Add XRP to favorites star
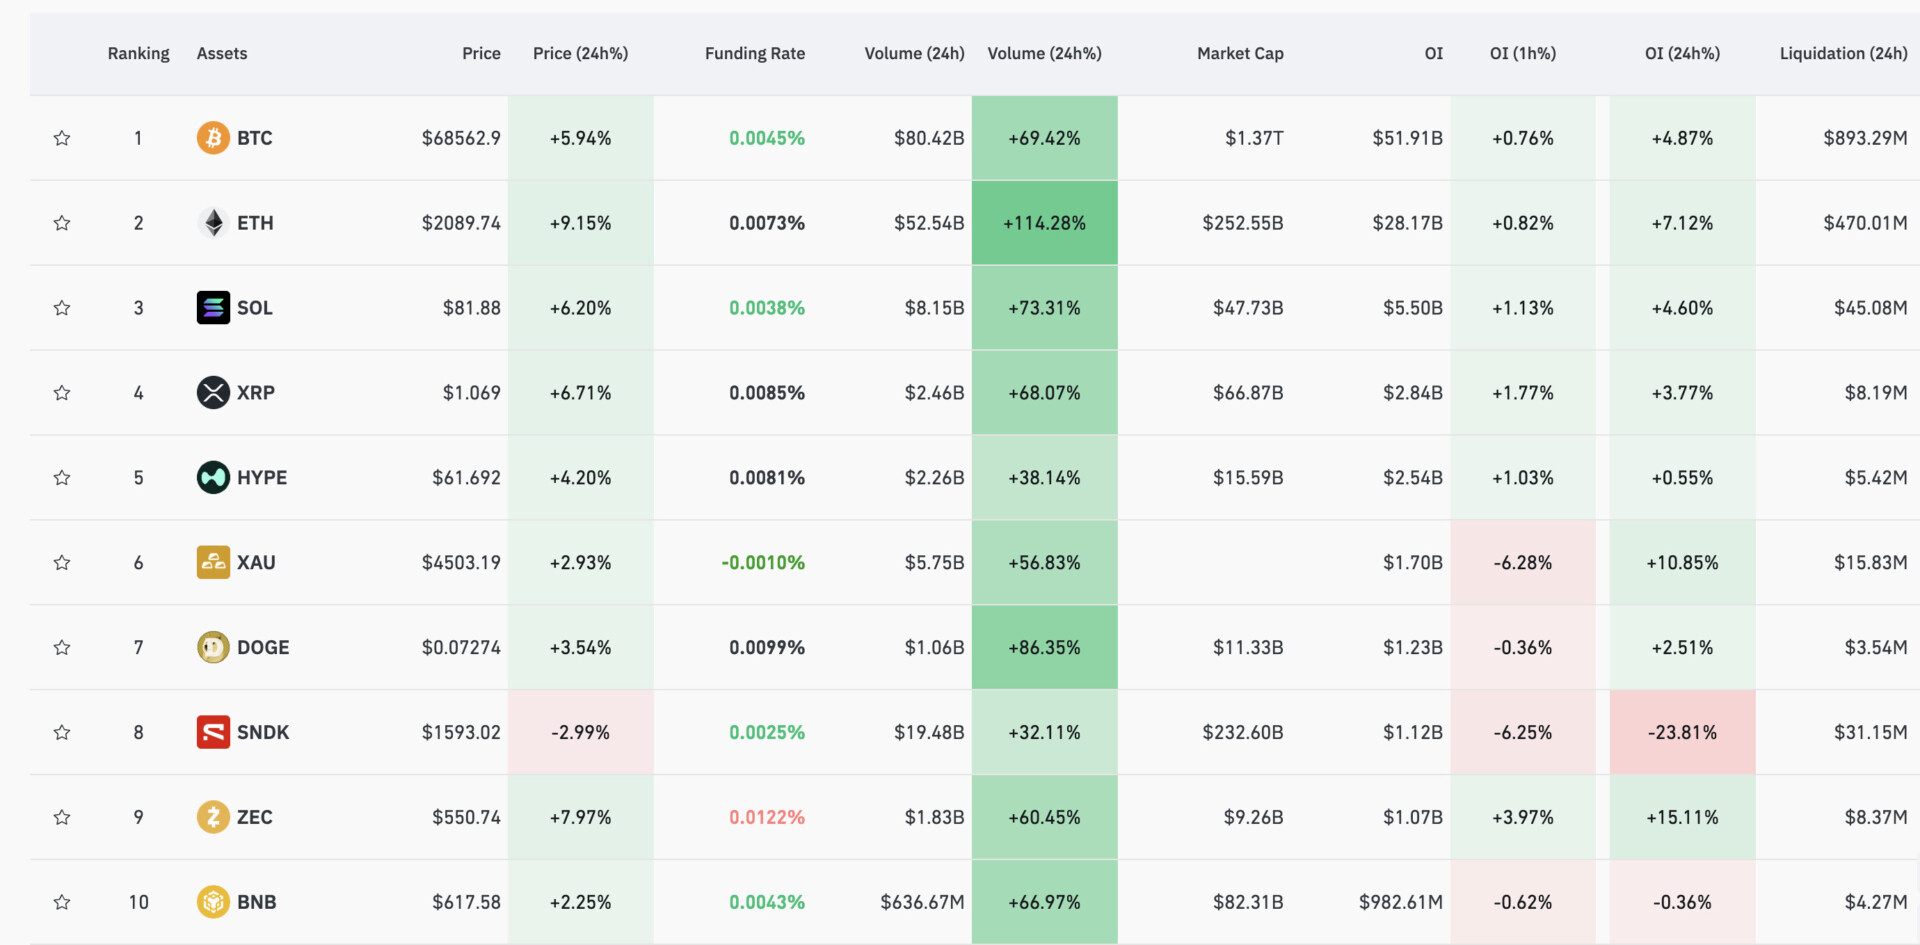 pyautogui.click(x=62, y=393)
